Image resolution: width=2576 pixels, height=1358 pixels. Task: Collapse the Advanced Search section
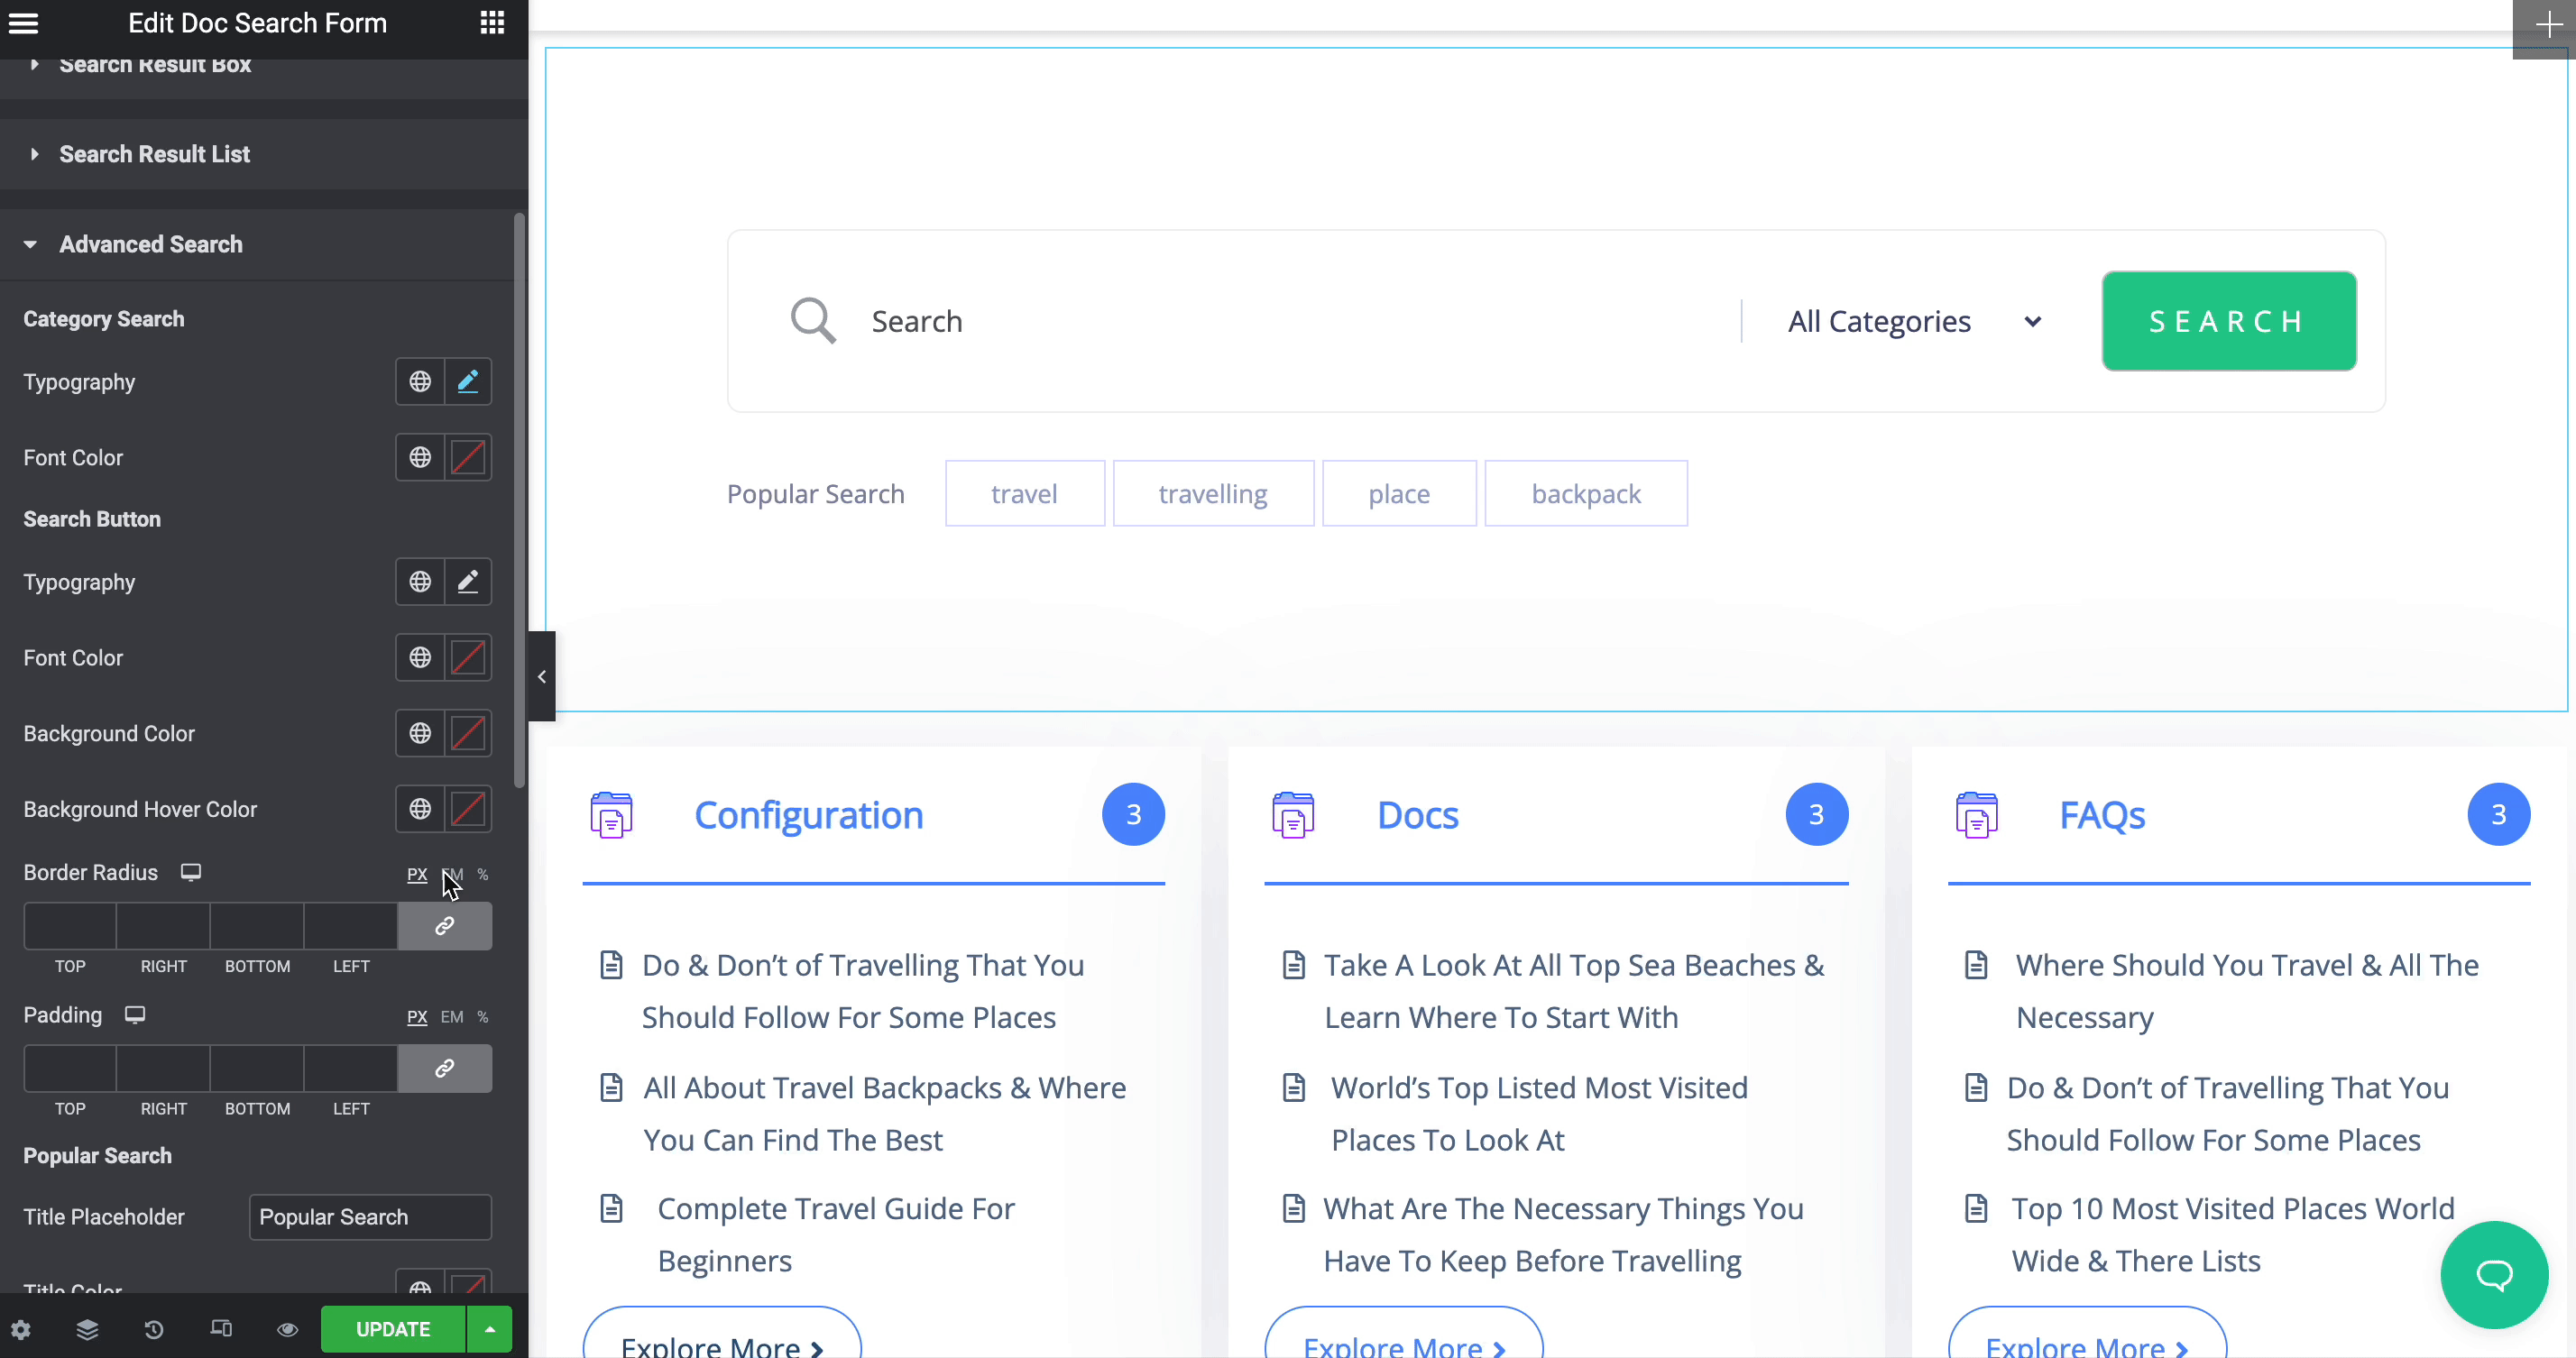pyautogui.click(x=150, y=244)
